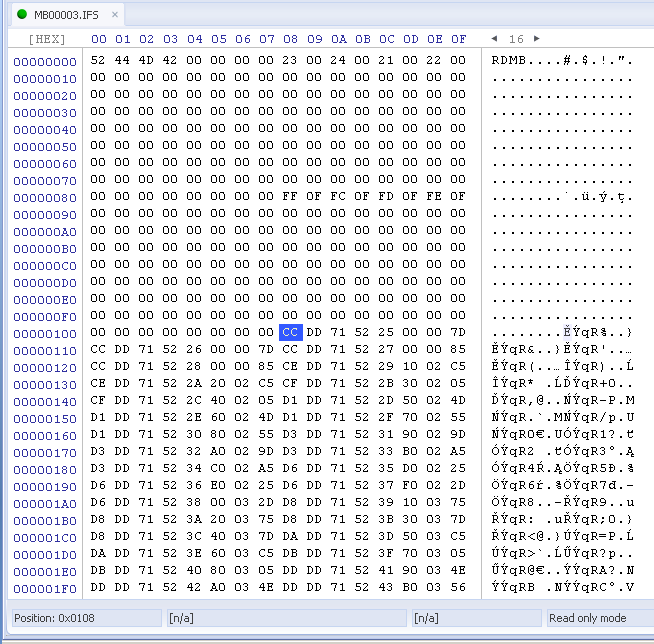654x644 pixels.
Task: Click byte 21 in row 00000000
Action: coord(386,60)
